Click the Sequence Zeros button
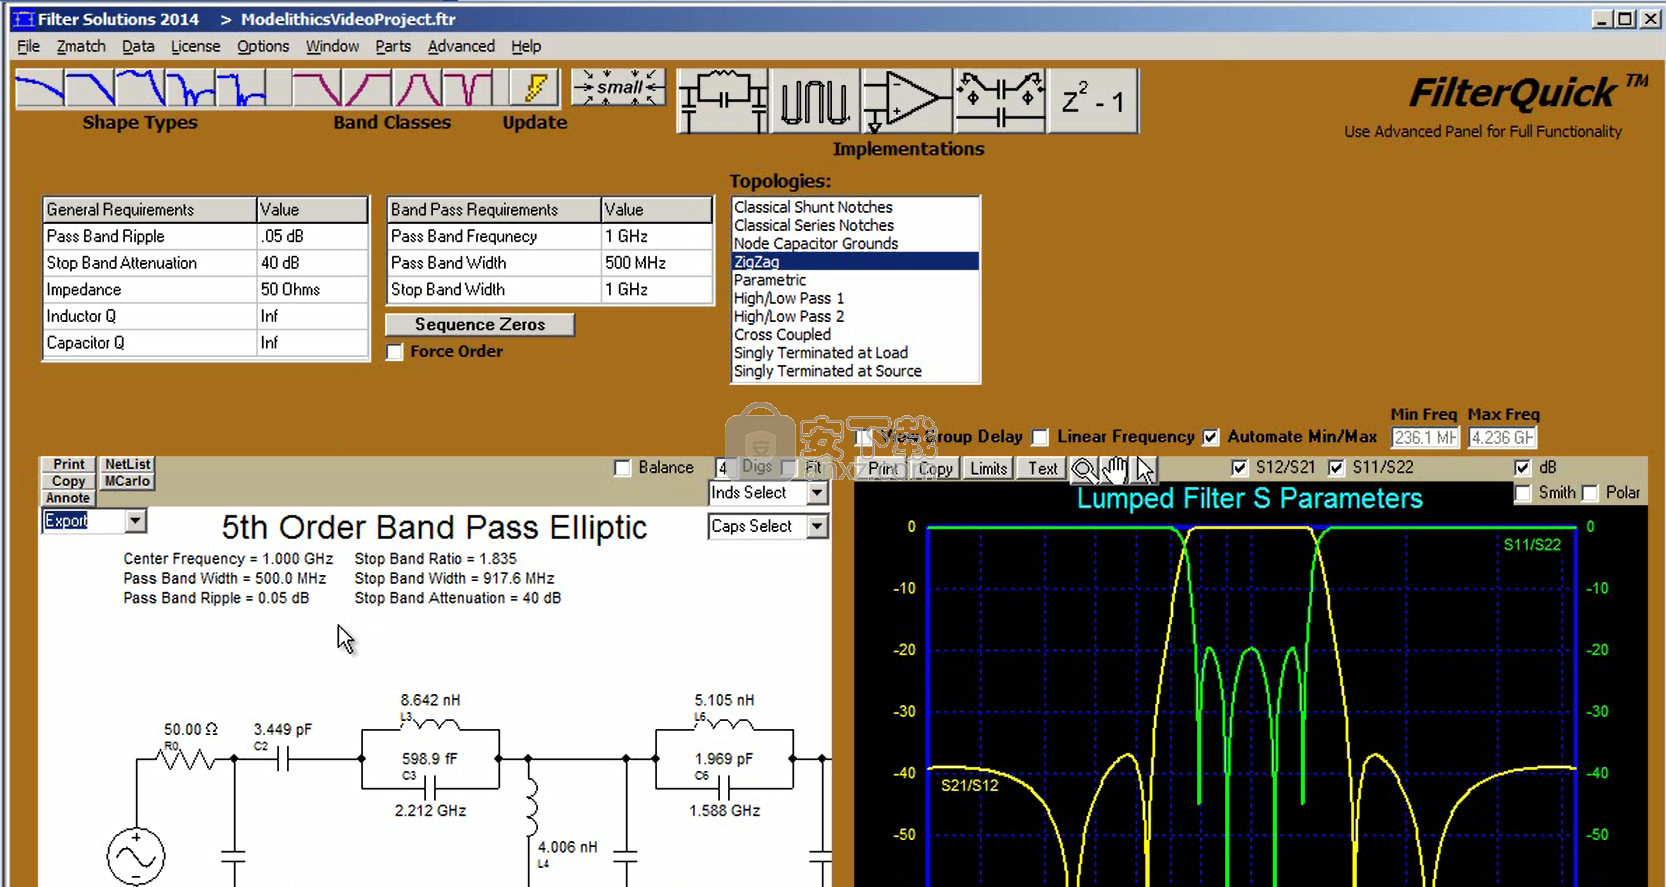 [x=480, y=325]
